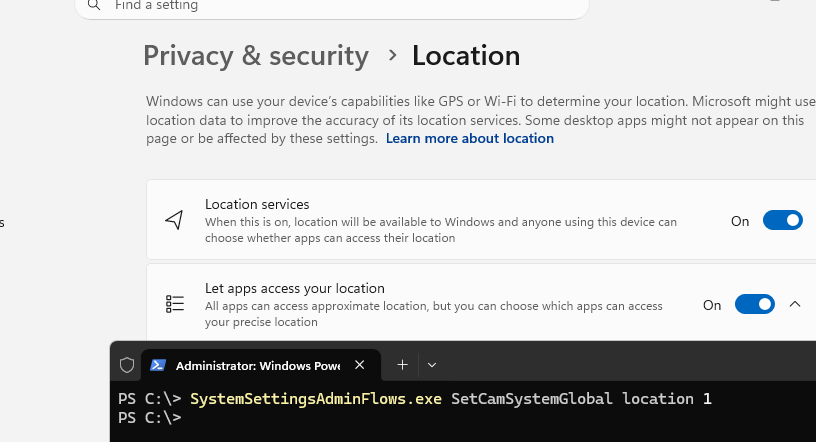Screen dimensions: 816x442
Task: Disable 'Let apps access your location' toggle
Action: pyautogui.click(x=755, y=305)
